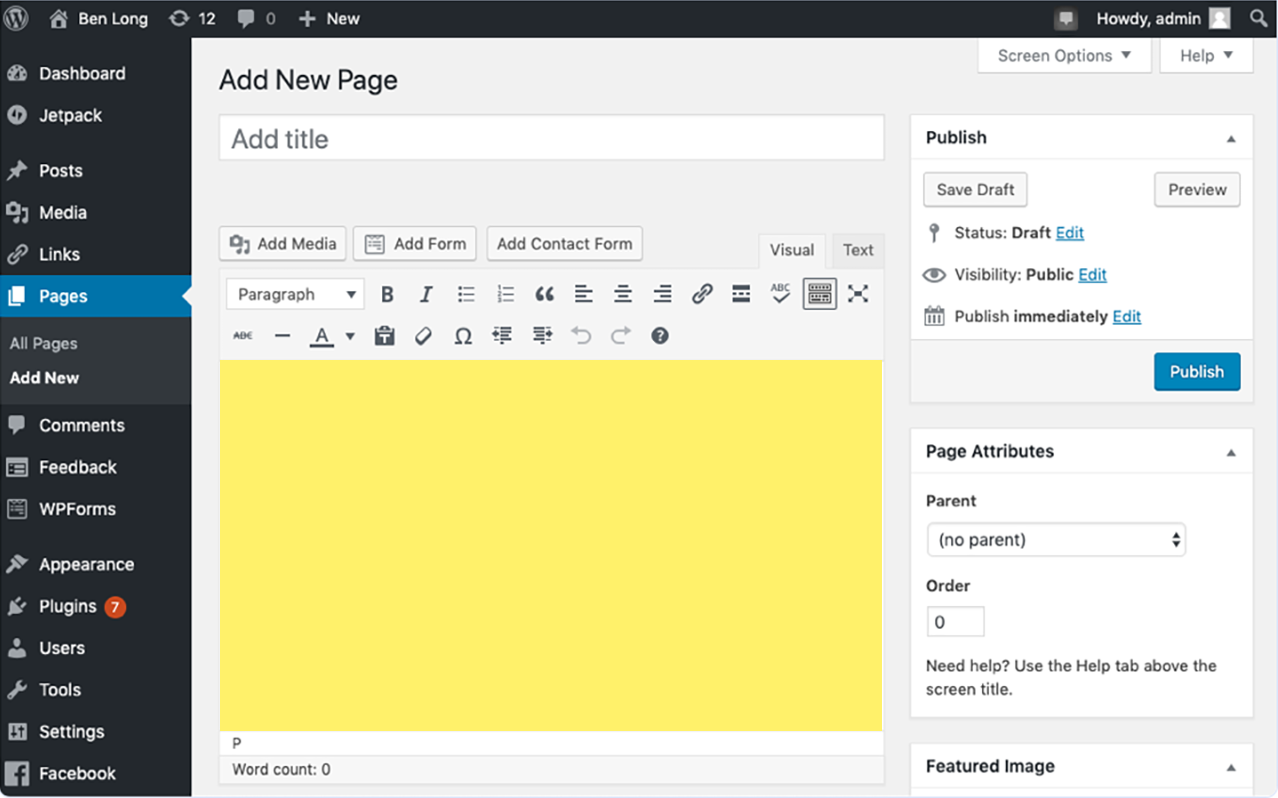Toggle spellcheck ABC icon

pyautogui.click(x=780, y=293)
